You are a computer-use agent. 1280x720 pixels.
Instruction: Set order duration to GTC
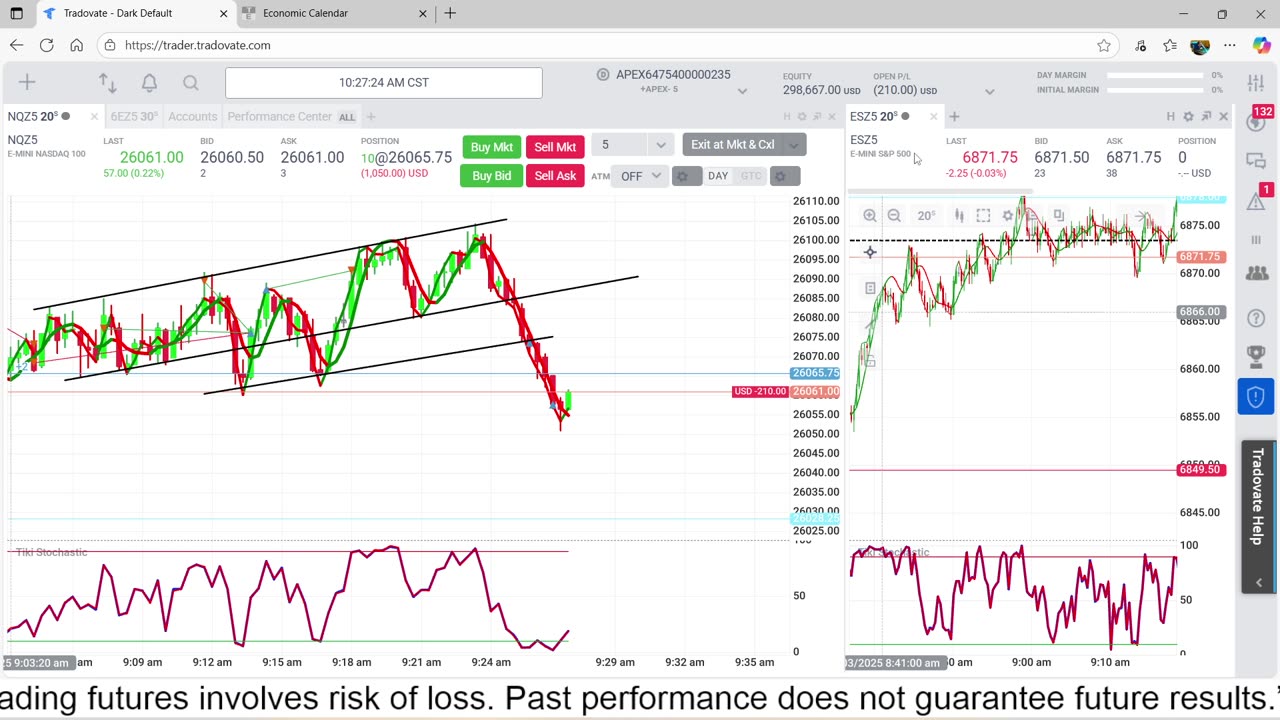[x=750, y=176]
